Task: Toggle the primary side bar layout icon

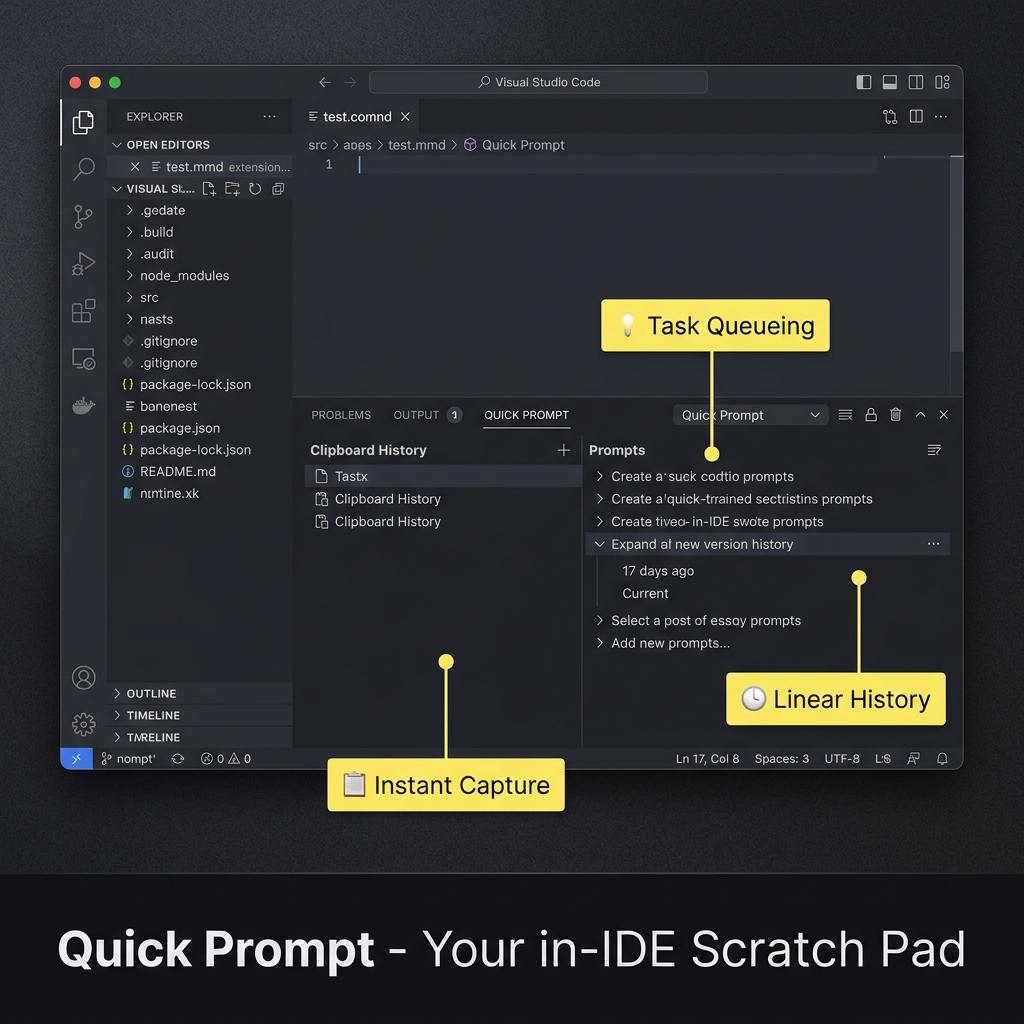Action: [864, 82]
